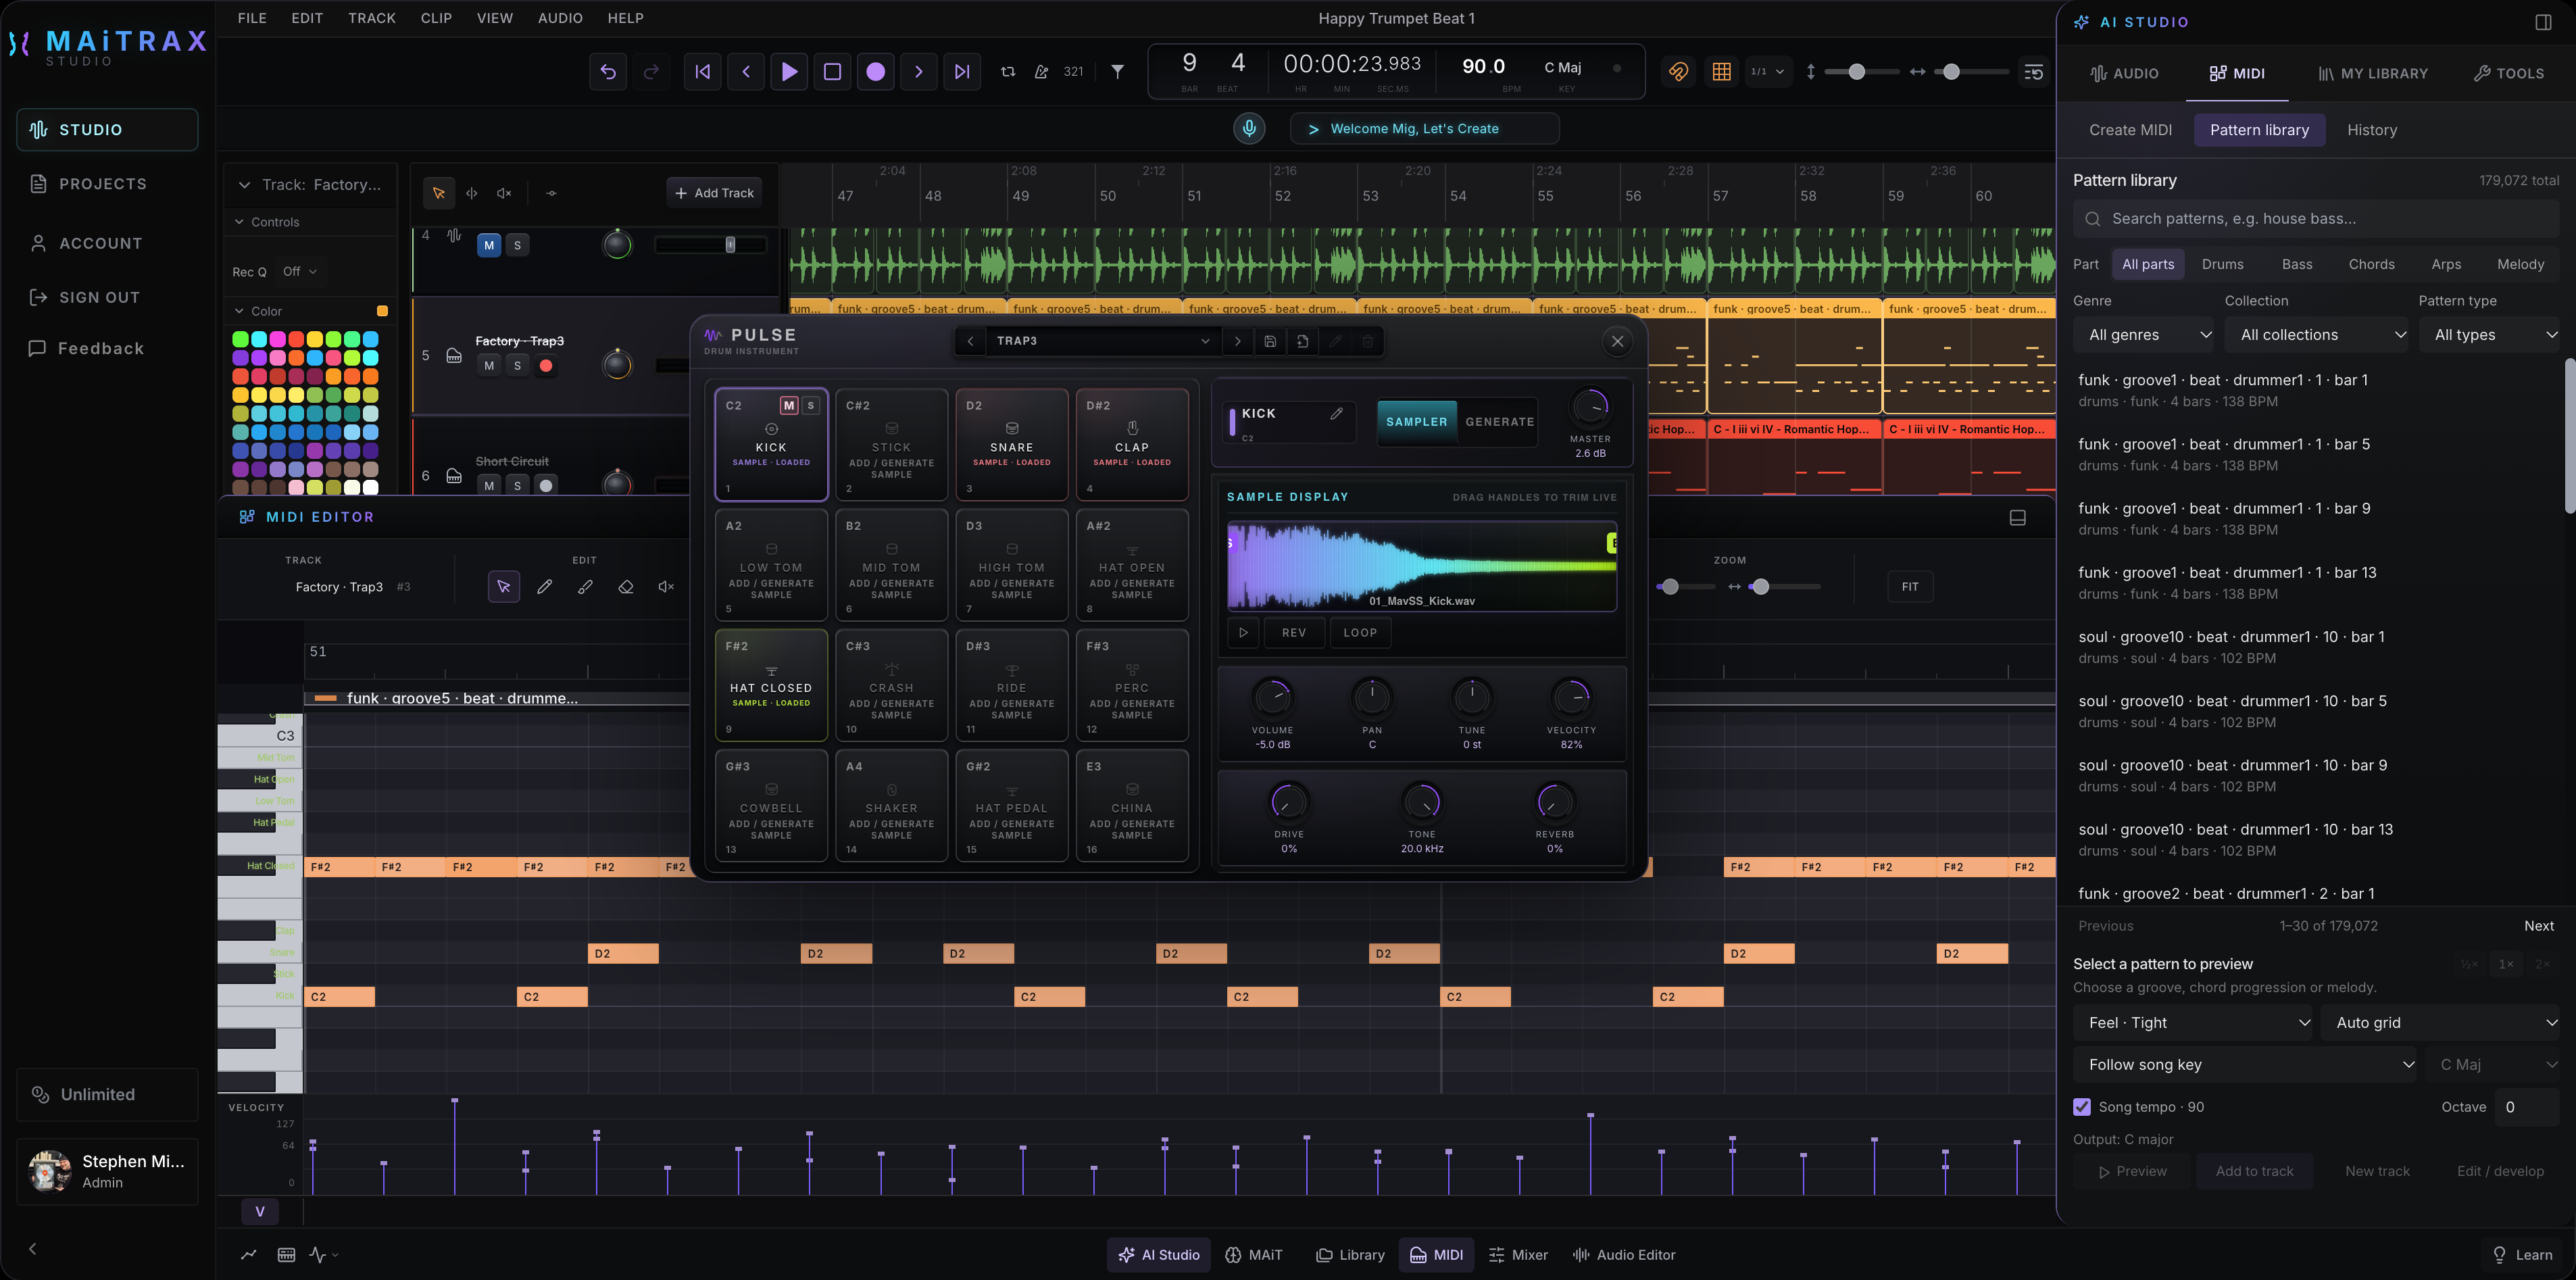The height and width of the screenshot is (1280, 2576).
Task: Switch to Create MIDI sub-tab
Action: pos(2130,130)
